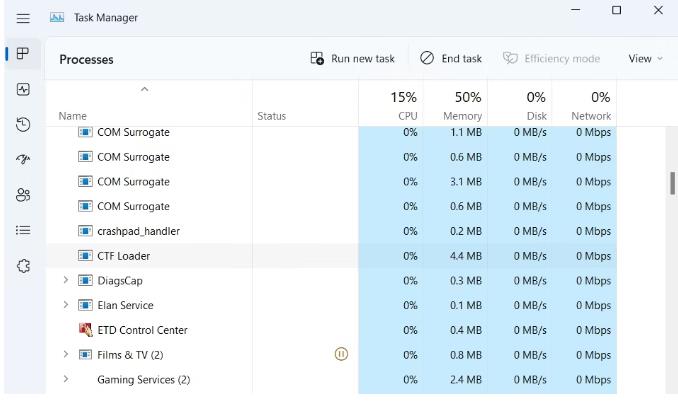The image size is (678, 411).
Task: Click the End task button
Action: [451, 58]
